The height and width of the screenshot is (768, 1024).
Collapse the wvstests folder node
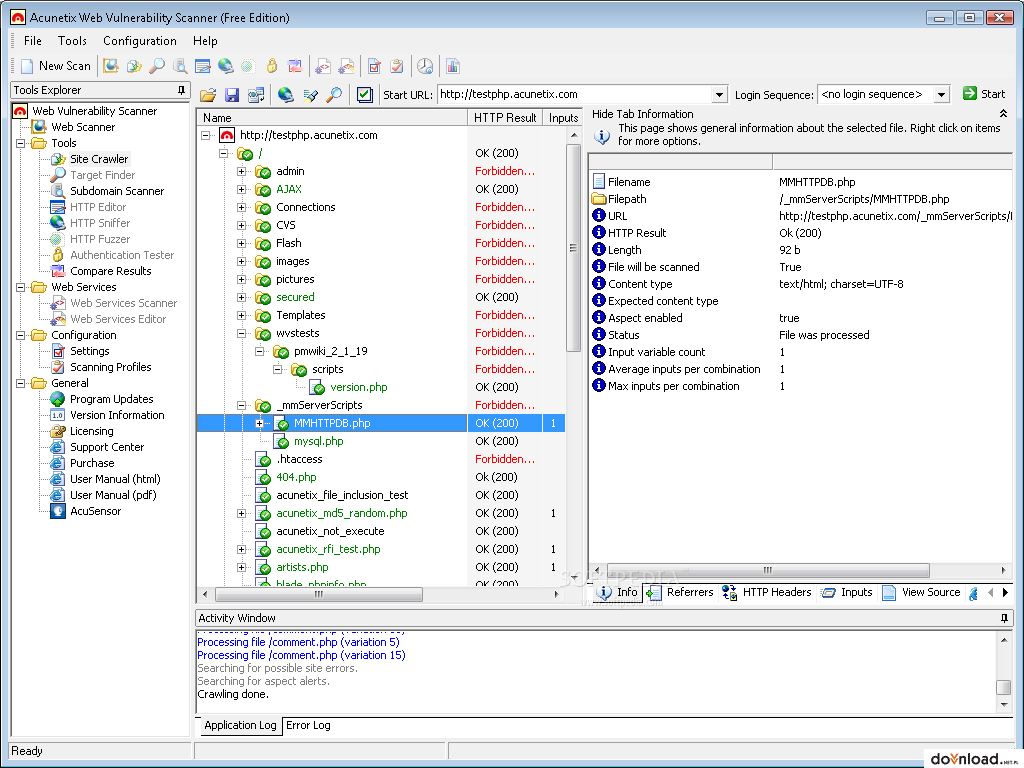(242, 333)
